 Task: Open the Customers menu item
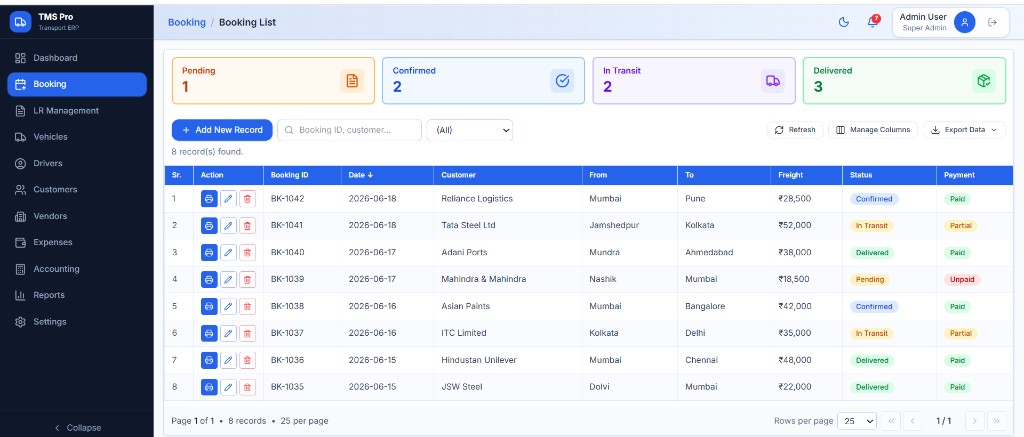(x=77, y=189)
